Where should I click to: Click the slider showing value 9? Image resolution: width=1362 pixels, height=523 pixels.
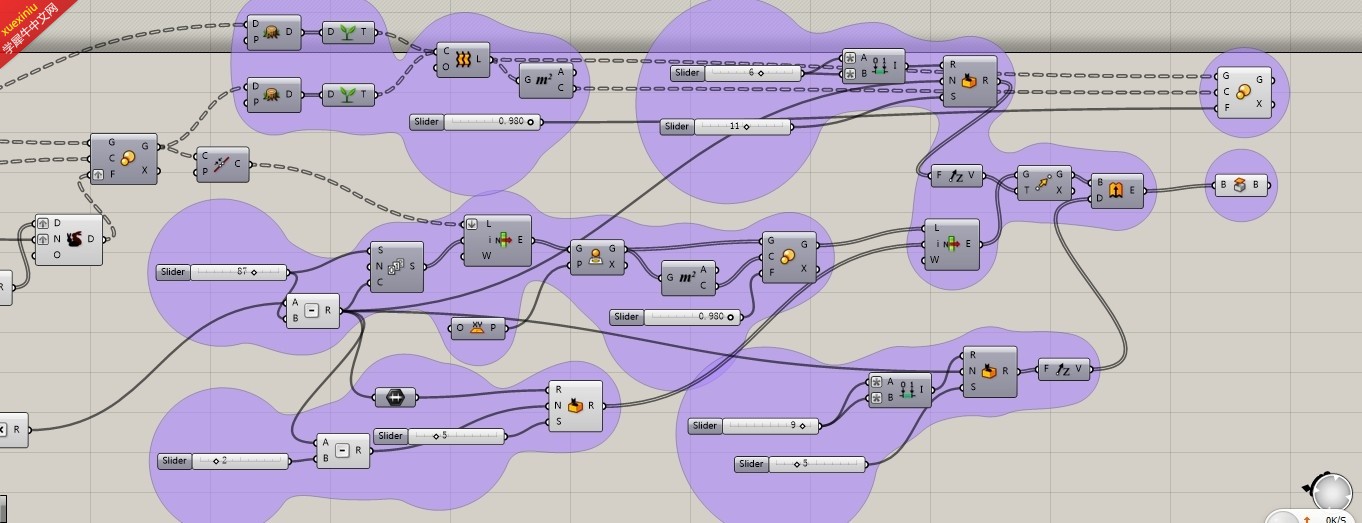pos(754,426)
